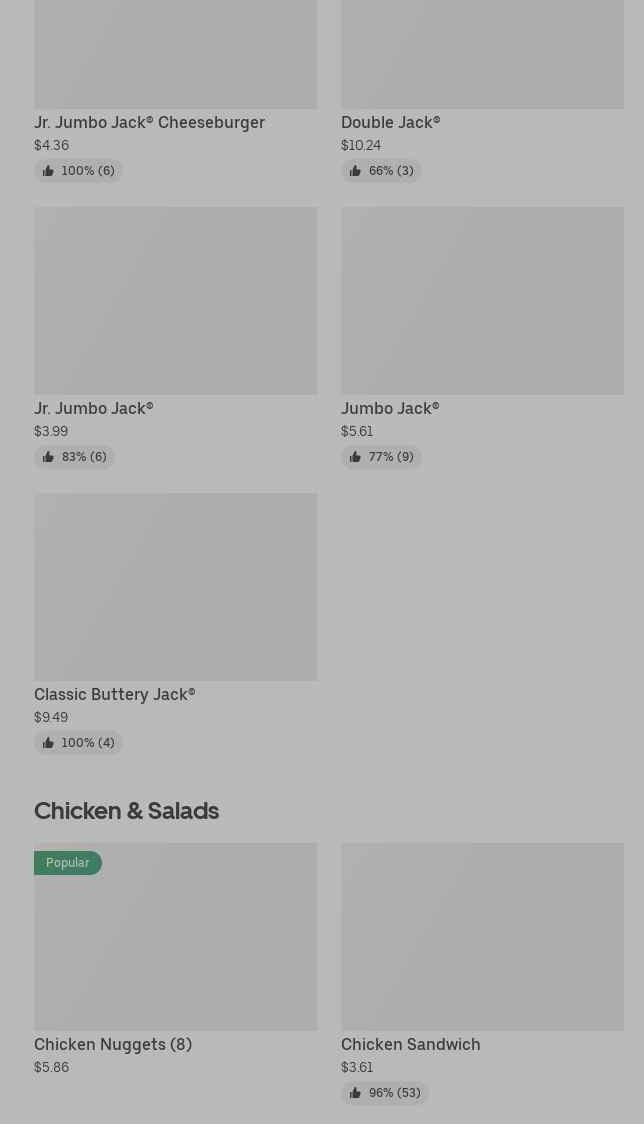This screenshot has height=1124, width=644.
Task: Click thumbs-up icon next to 83% rating
Action: click(x=48, y=457)
